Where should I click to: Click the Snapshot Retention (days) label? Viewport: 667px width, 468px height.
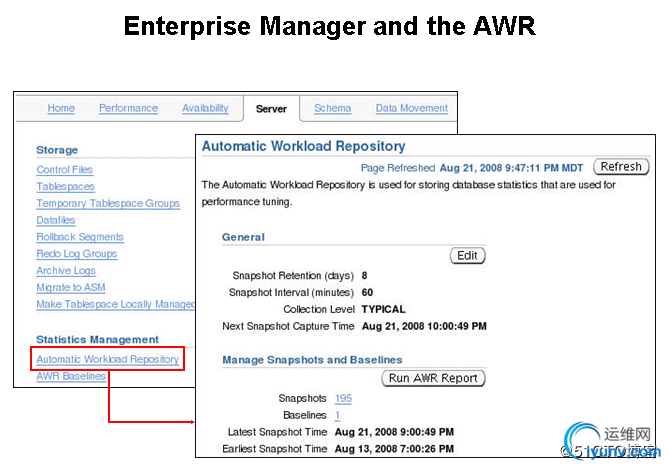click(293, 276)
